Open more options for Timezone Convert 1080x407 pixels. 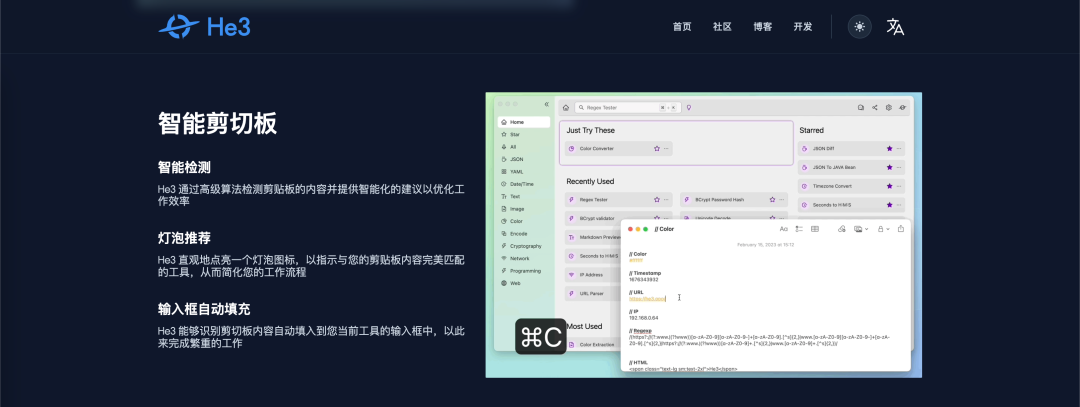[x=899, y=186]
